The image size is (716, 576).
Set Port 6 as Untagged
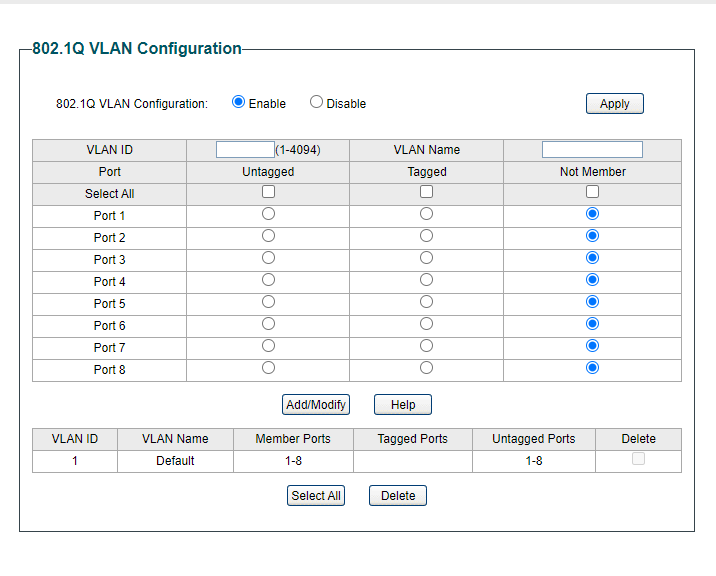point(268,324)
